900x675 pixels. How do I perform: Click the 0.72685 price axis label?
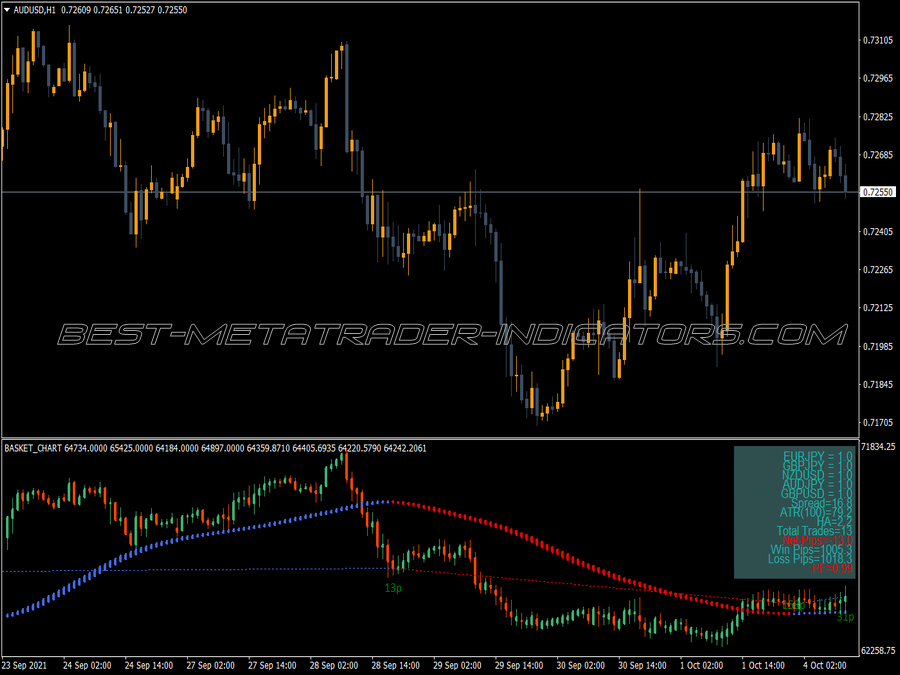[878, 155]
